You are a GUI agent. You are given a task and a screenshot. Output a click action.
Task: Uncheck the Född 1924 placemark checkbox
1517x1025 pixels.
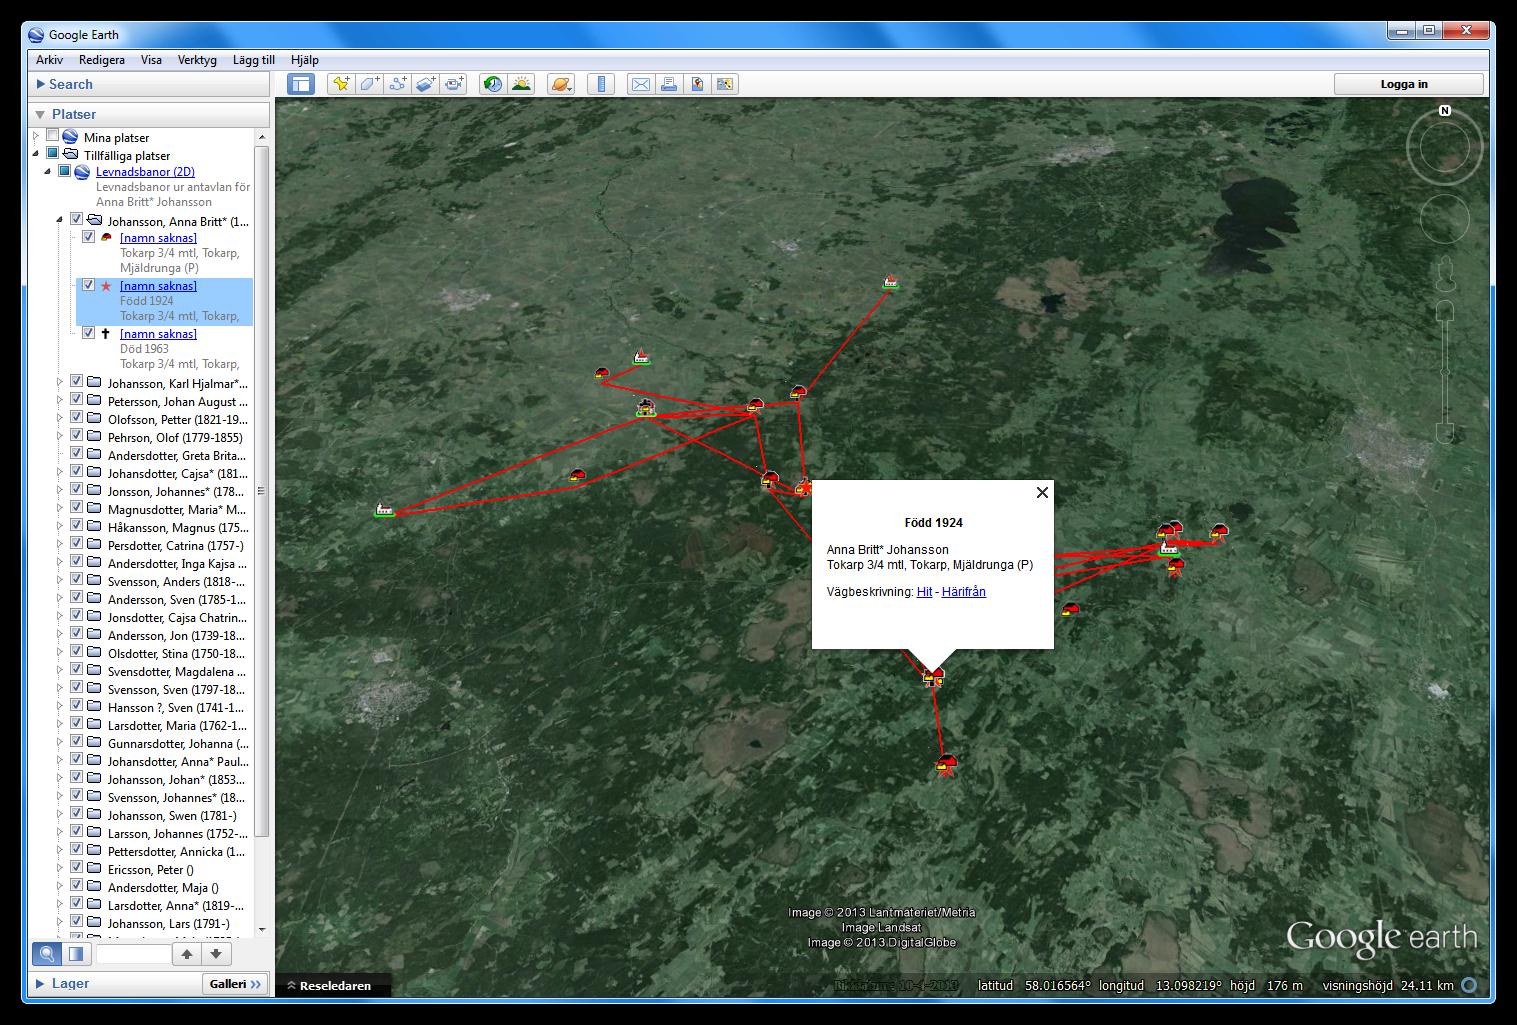(x=88, y=285)
